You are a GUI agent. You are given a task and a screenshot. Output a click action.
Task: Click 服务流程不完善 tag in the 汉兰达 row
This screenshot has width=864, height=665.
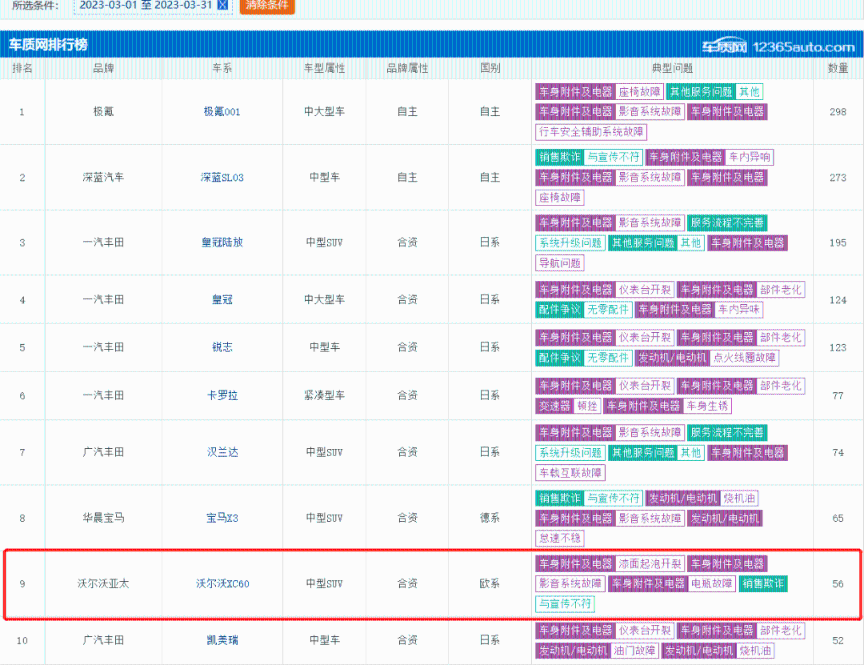tap(727, 432)
